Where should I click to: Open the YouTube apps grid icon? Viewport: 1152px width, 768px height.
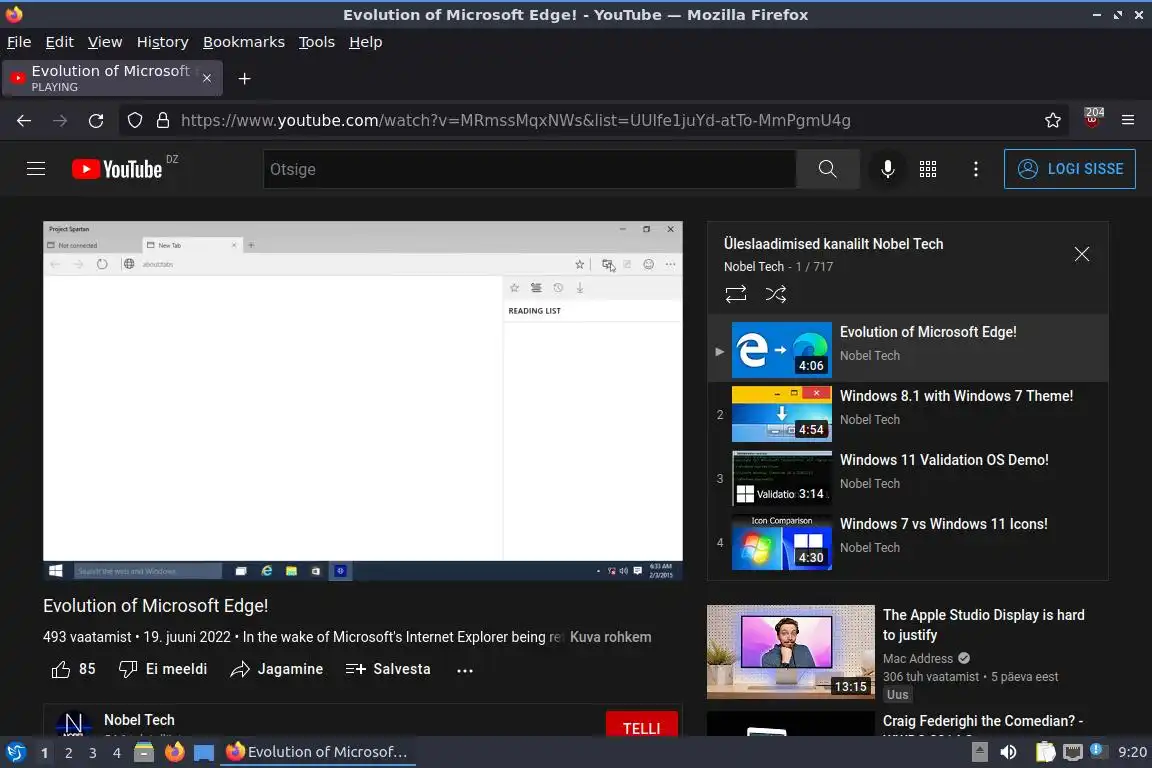928,169
